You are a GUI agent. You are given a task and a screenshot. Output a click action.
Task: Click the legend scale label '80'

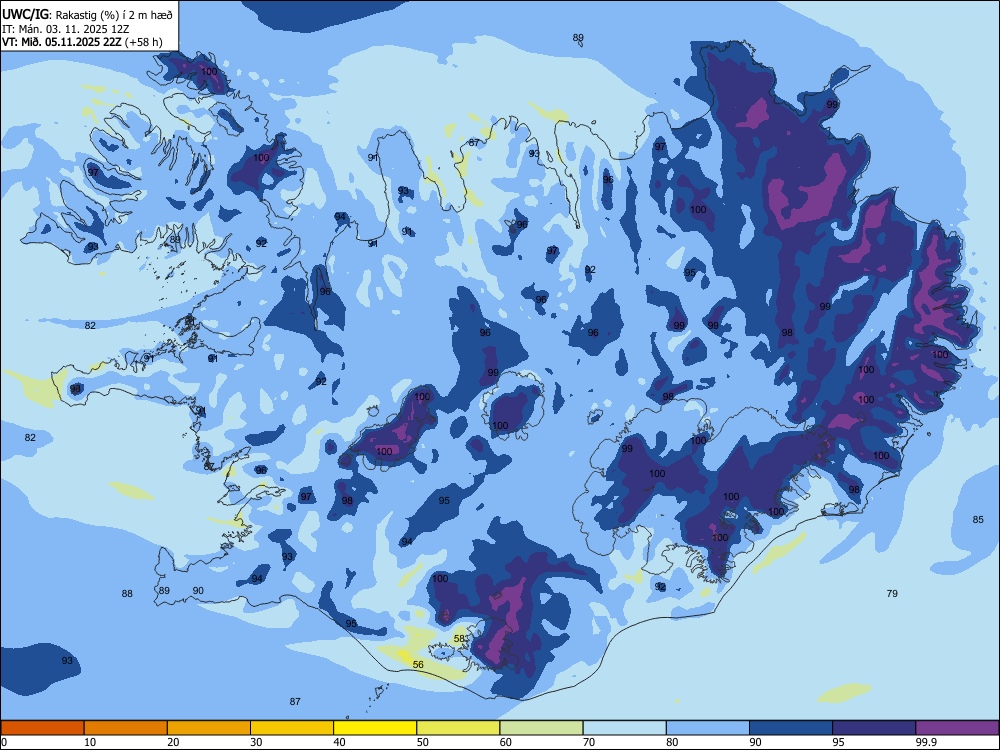click(672, 742)
